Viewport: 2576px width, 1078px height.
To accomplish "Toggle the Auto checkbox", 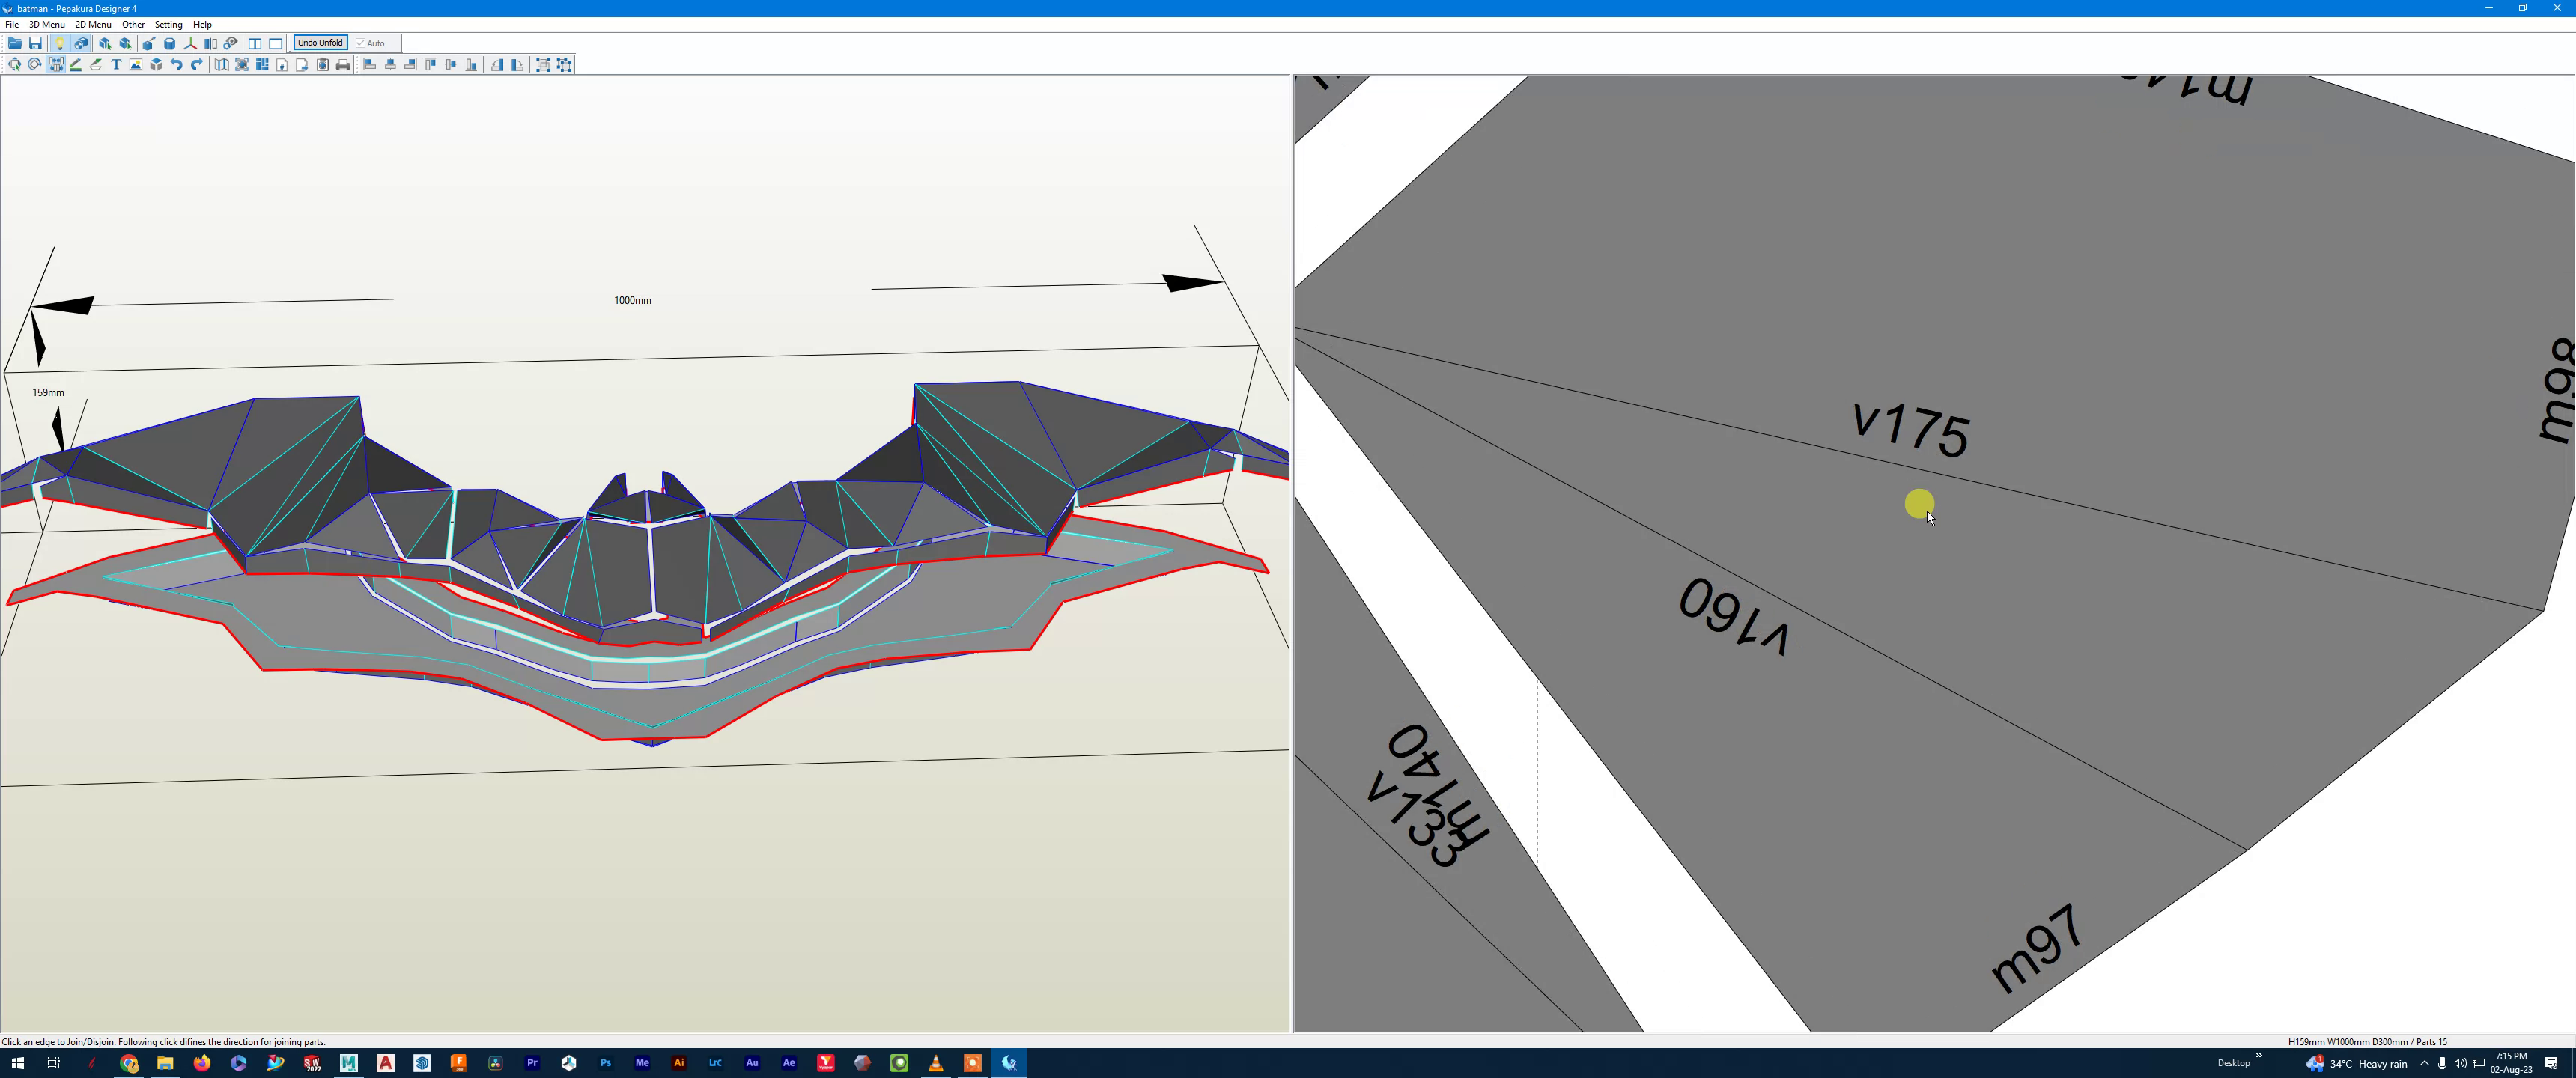I will click(361, 43).
